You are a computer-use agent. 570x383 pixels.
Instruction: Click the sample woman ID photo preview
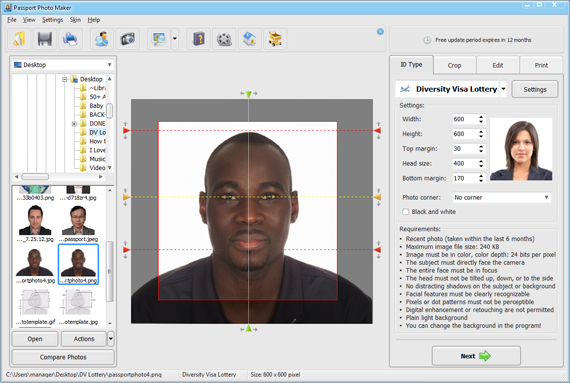[521, 149]
